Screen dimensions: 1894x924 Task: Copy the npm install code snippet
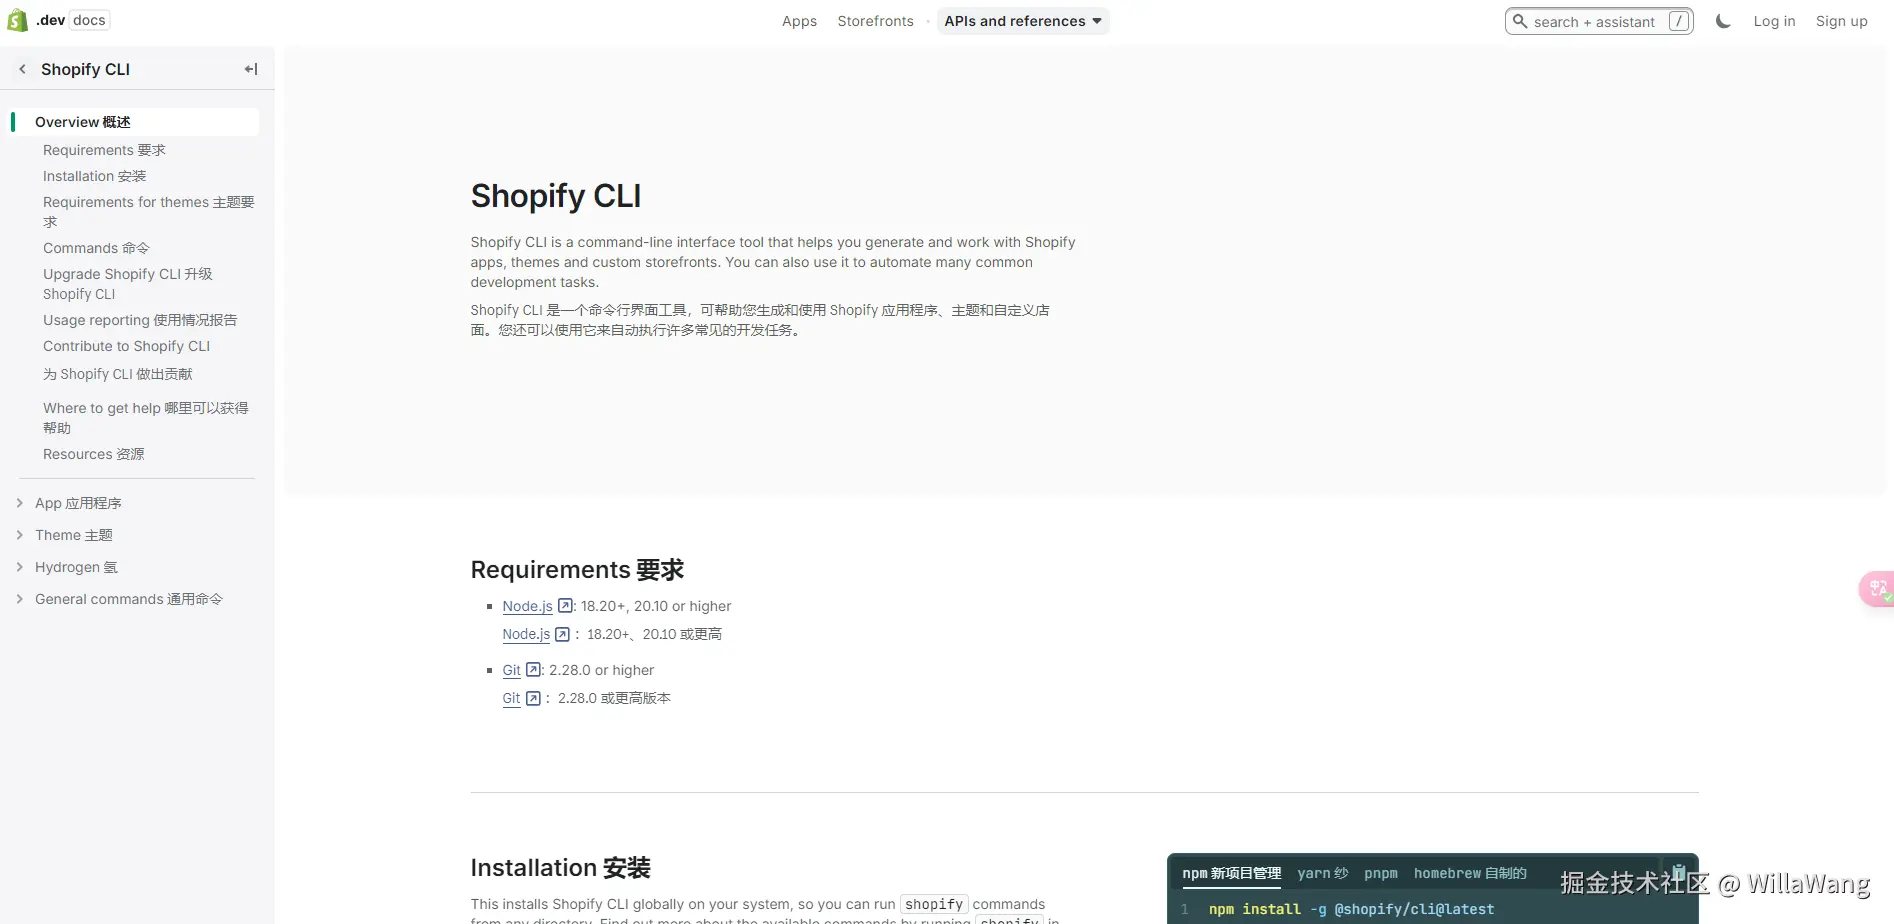[x=1678, y=872]
